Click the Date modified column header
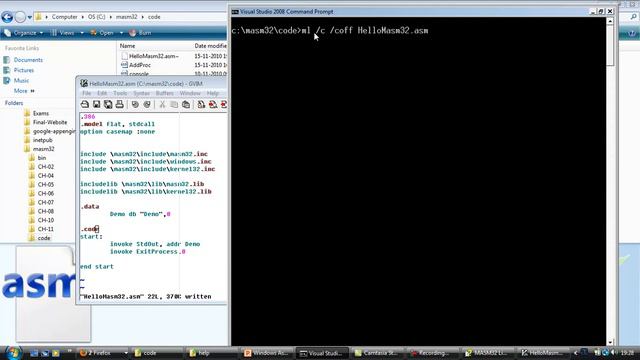Screen dimensions: 640x360 (210, 46)
